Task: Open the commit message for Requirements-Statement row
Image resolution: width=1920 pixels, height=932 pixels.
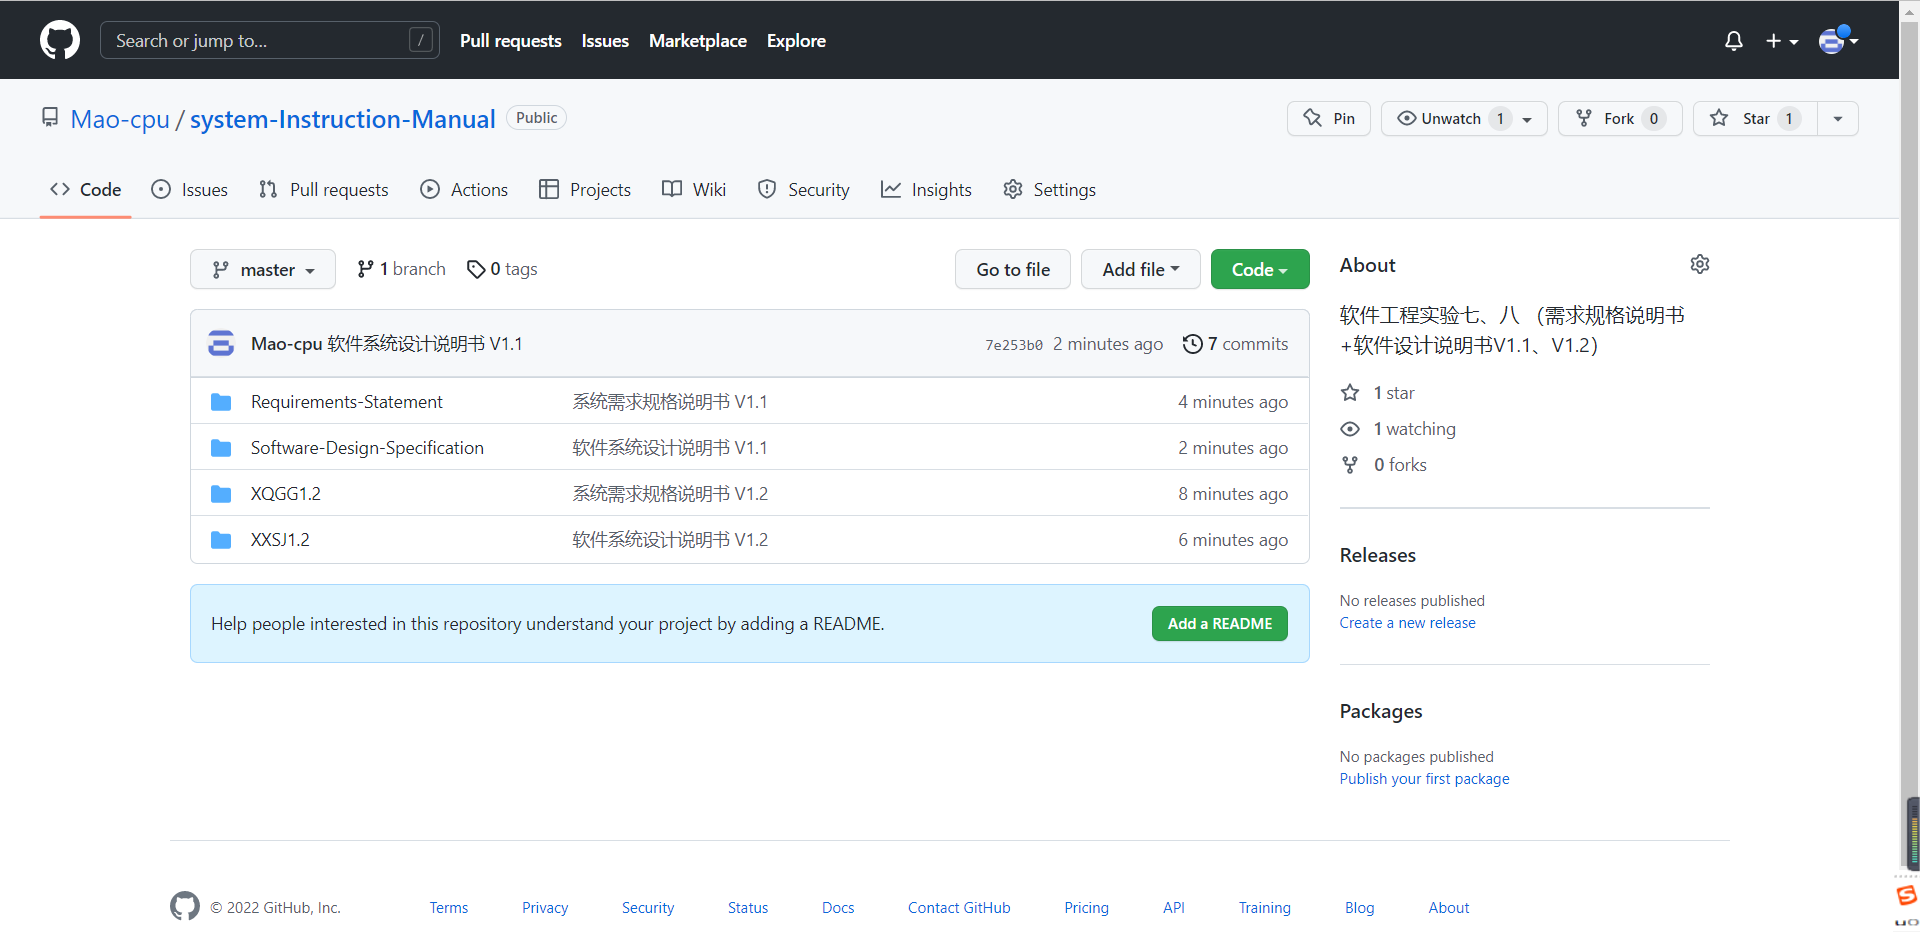Action: point(670,402)
